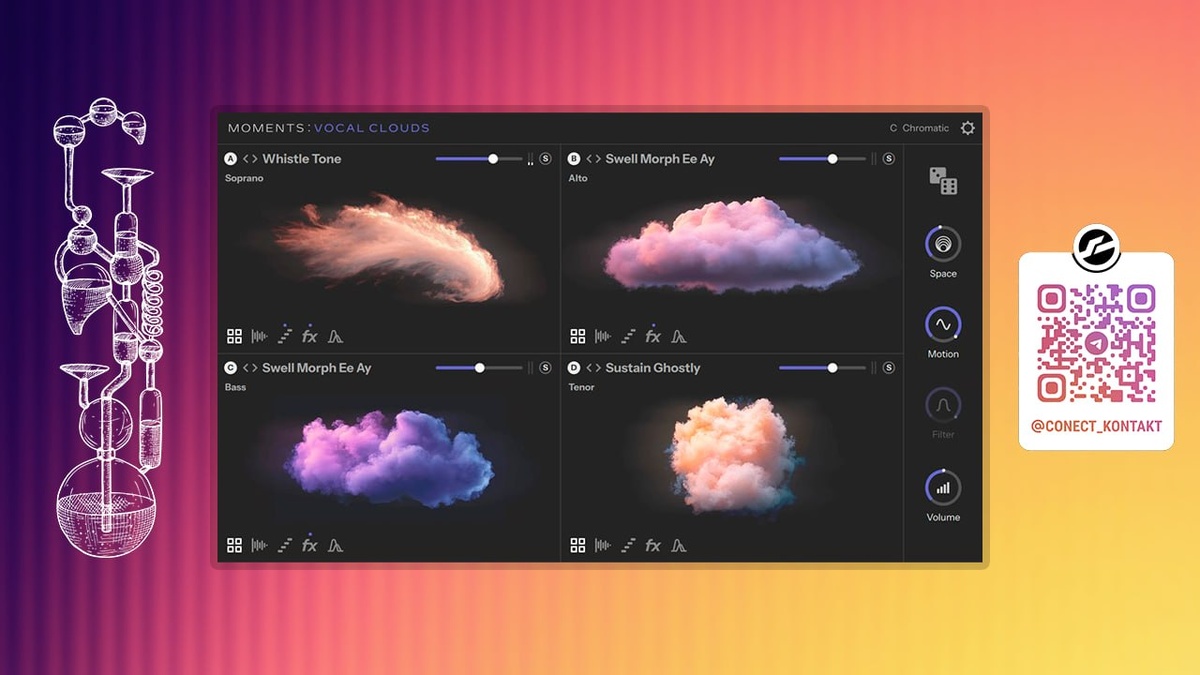Click the dice randomize icon
This screenshot has height=675, width=1200.
coord(943,181)
